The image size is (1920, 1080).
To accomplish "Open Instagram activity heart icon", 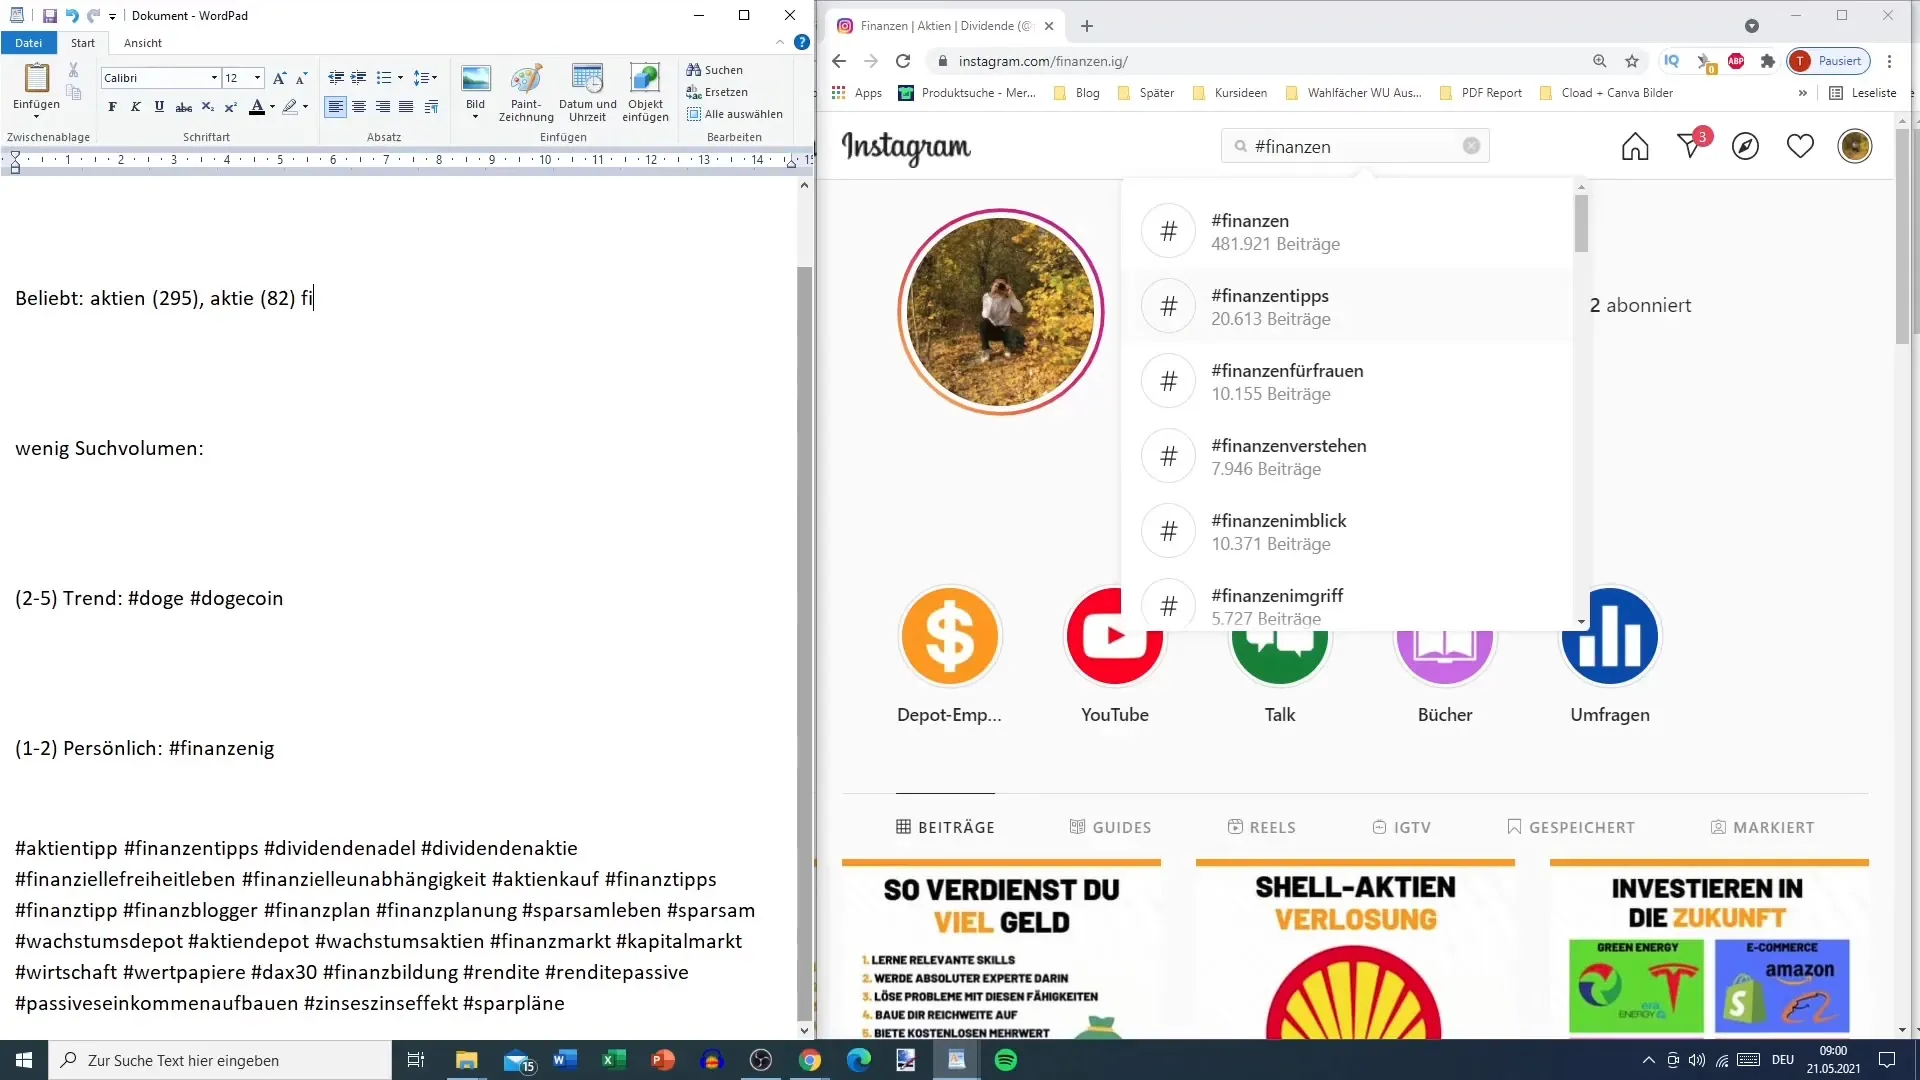I will point(1800,146).
